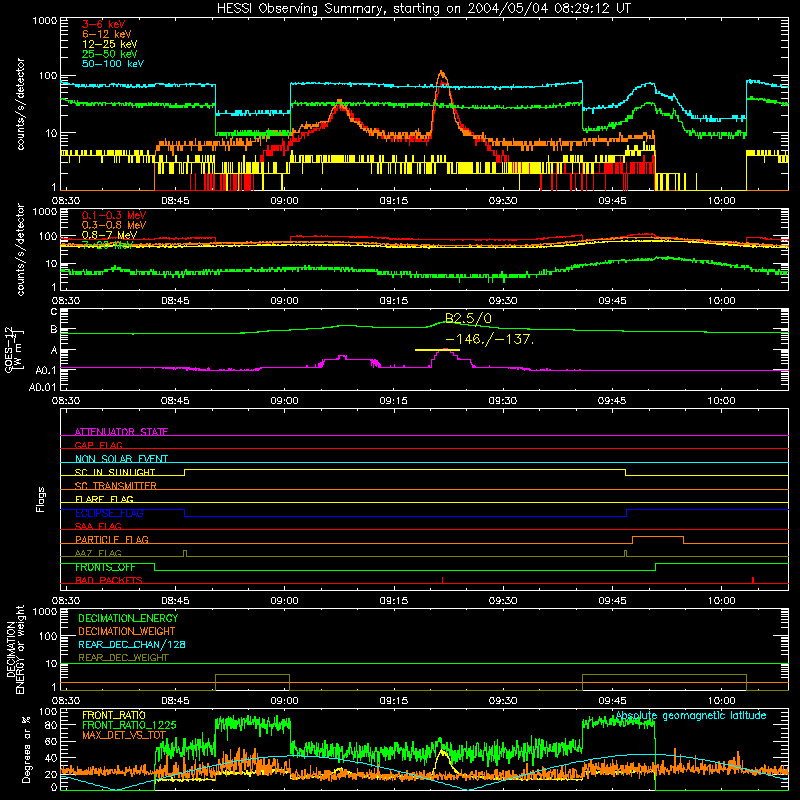Screen dimensions: 800x800
Task: Select the SC_IN_SUNLIGHT flag label
Action: (115, 472)
